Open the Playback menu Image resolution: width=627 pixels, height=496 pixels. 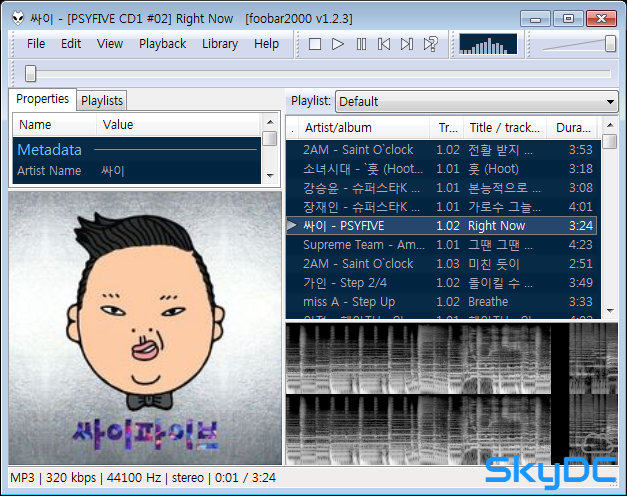162,44
